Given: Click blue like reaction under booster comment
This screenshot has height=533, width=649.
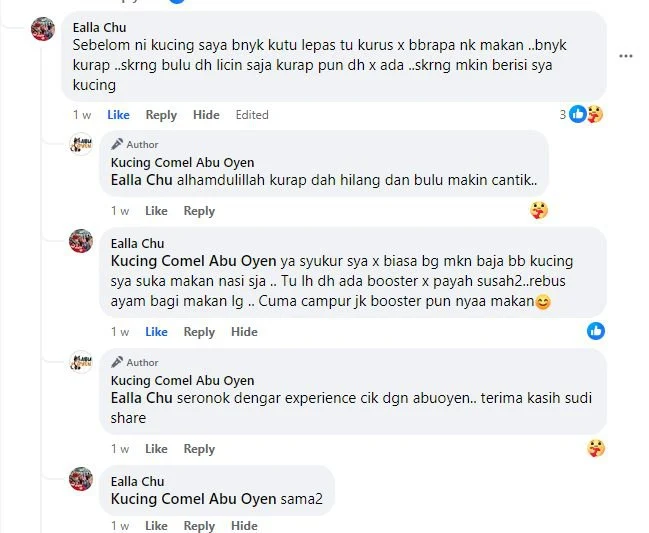Looking at the screenshot, I should [596, 331].
